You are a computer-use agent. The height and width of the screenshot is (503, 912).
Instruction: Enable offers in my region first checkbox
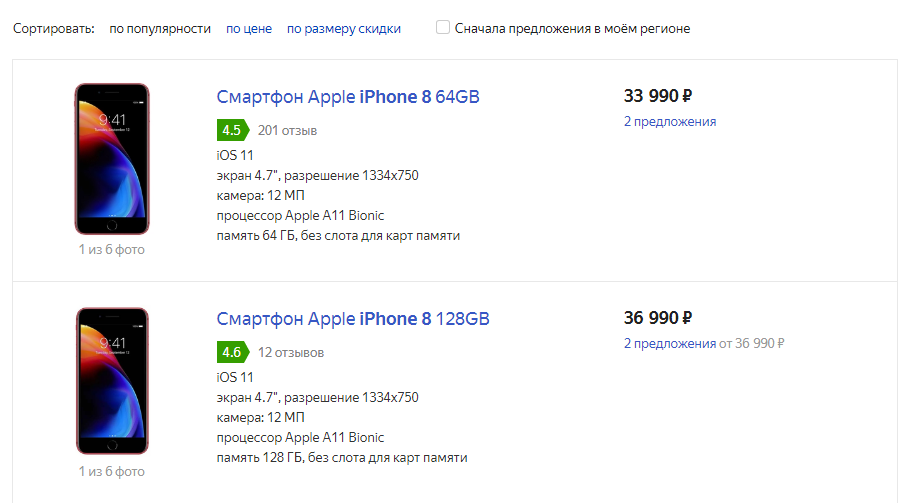(443, 28)
